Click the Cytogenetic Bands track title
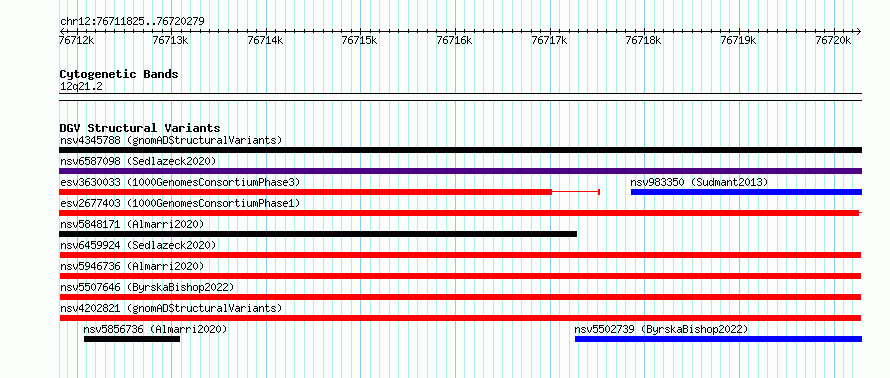The image size is (890, 378). pos(119,74)
